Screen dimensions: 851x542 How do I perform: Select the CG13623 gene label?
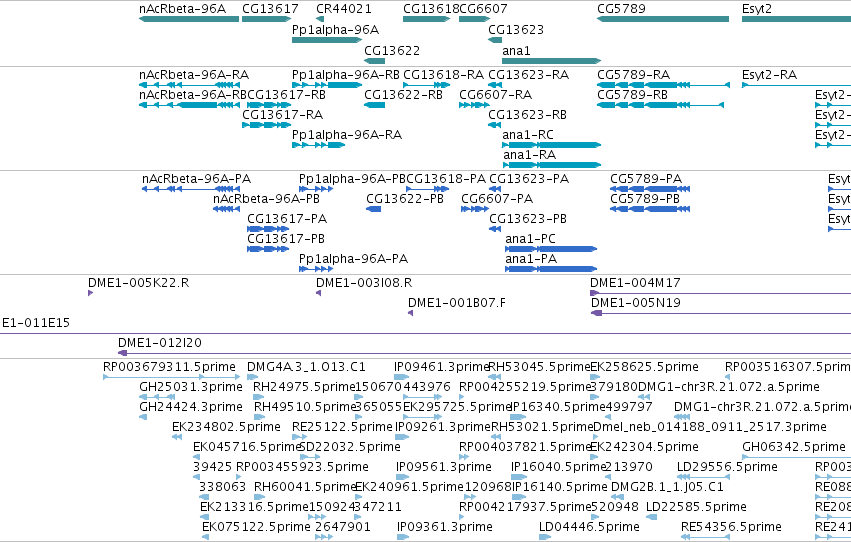(x=516, y=29)
